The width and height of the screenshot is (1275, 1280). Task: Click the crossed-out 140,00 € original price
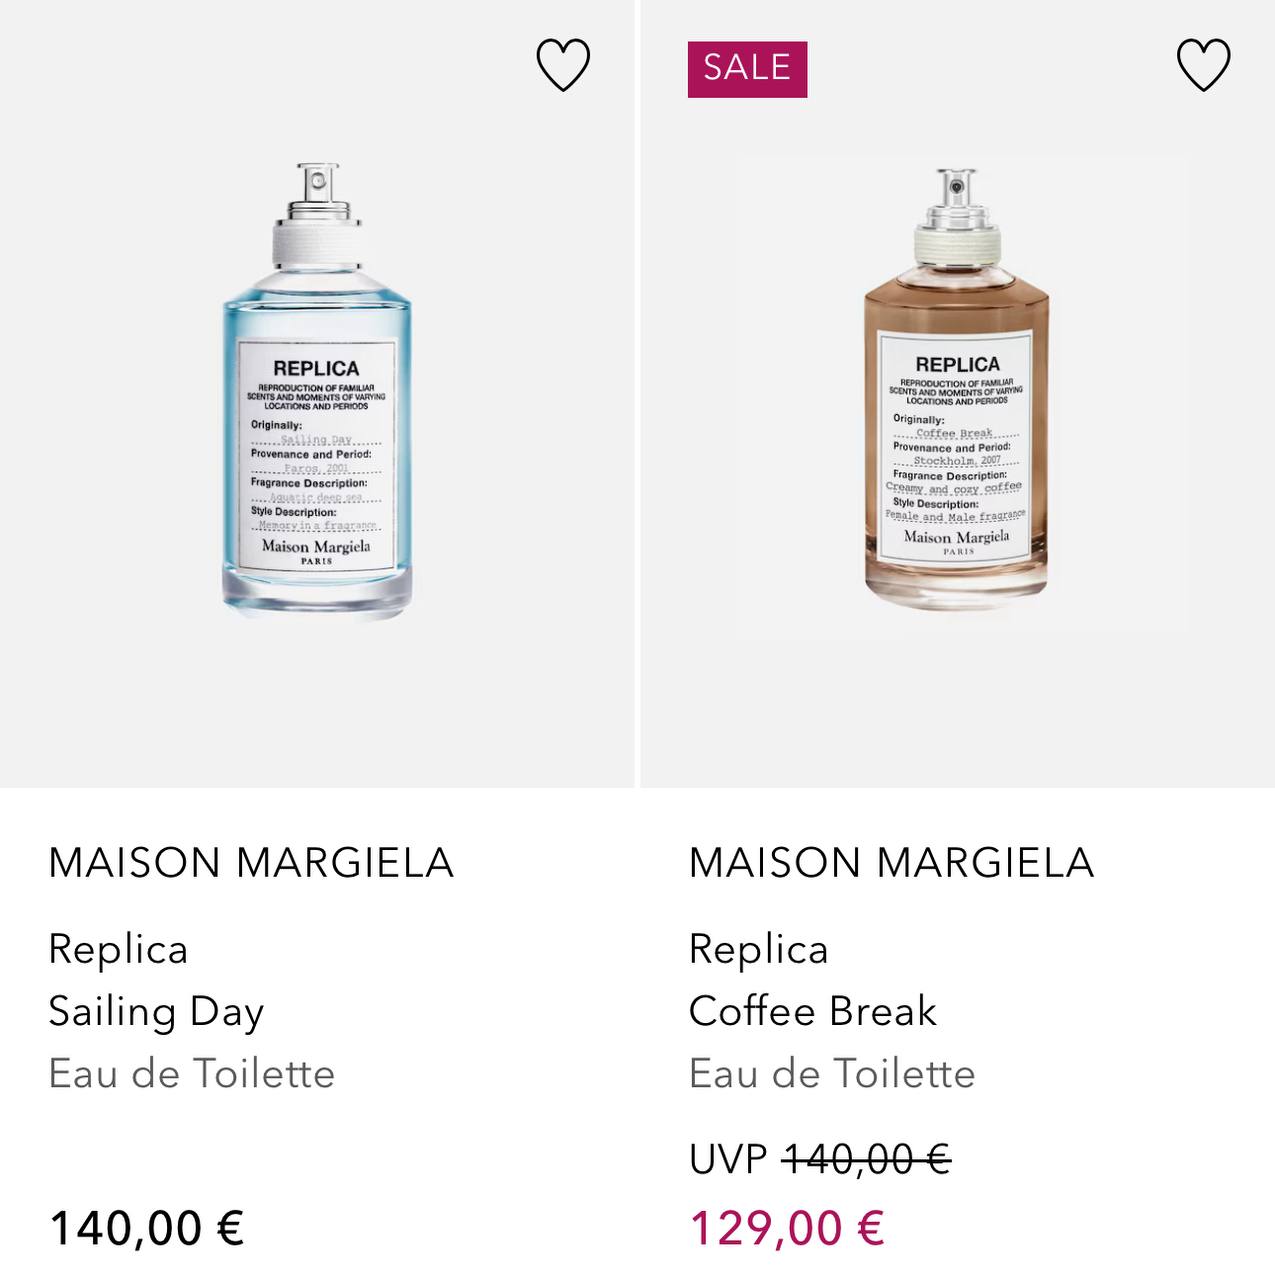(x=866, y=1160)
